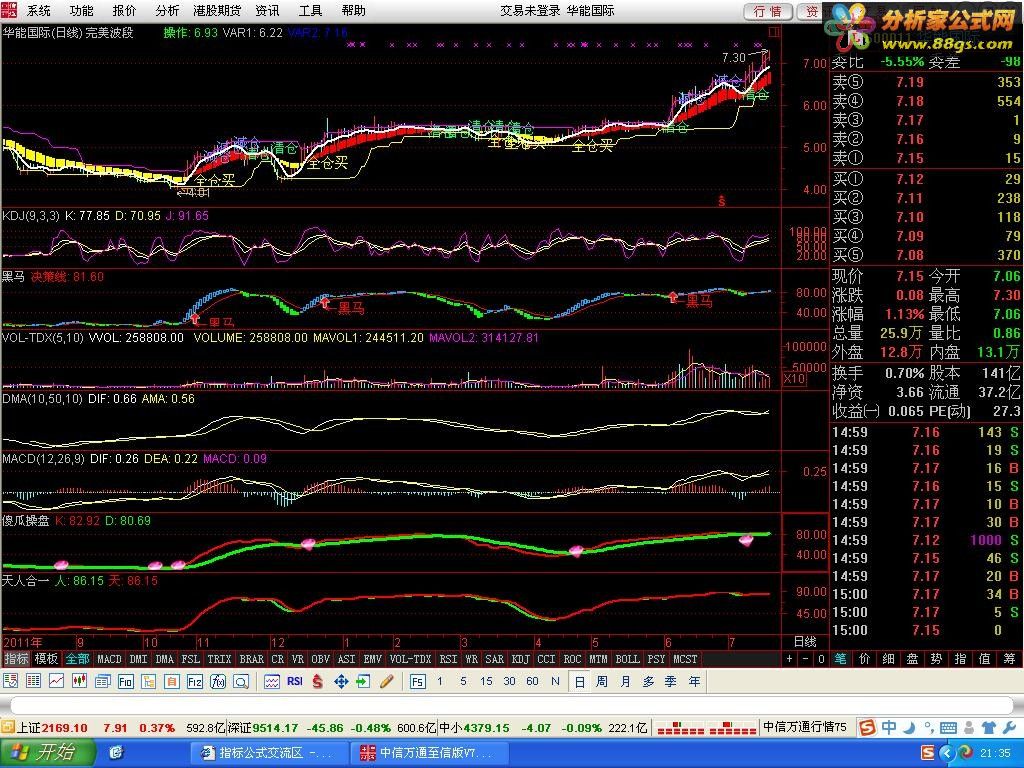Click the 买① 7.12 bid price row
Image resolution: width=1024 pixels, height=768 pixels.
click(x=925, y=179)
